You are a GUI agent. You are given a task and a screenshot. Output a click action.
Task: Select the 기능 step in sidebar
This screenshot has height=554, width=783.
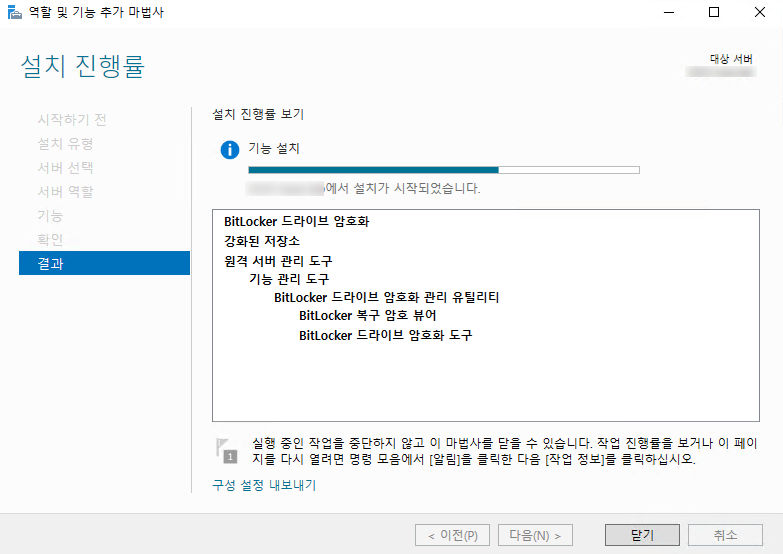pos(50,215)
